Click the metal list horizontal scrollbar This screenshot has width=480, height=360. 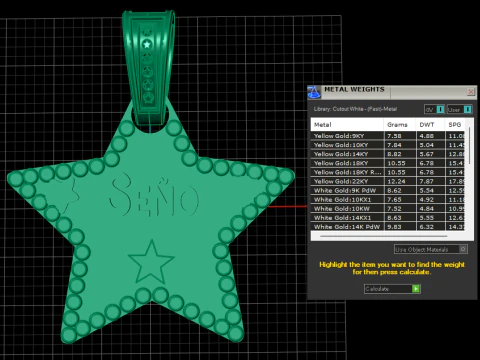383,236
